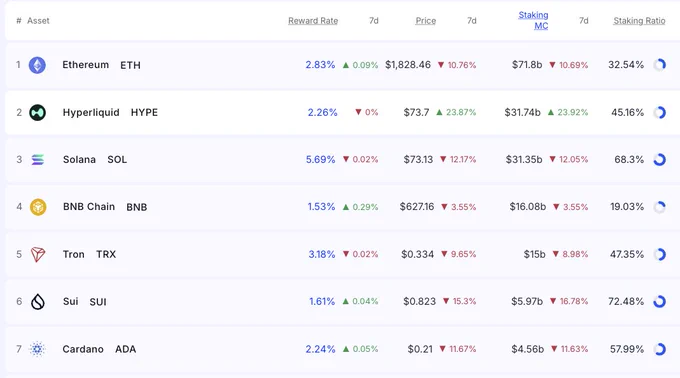Open the Hyperliquid asset name
The width and height of the screenshot is (680, 378).
[x=91, y=112]
